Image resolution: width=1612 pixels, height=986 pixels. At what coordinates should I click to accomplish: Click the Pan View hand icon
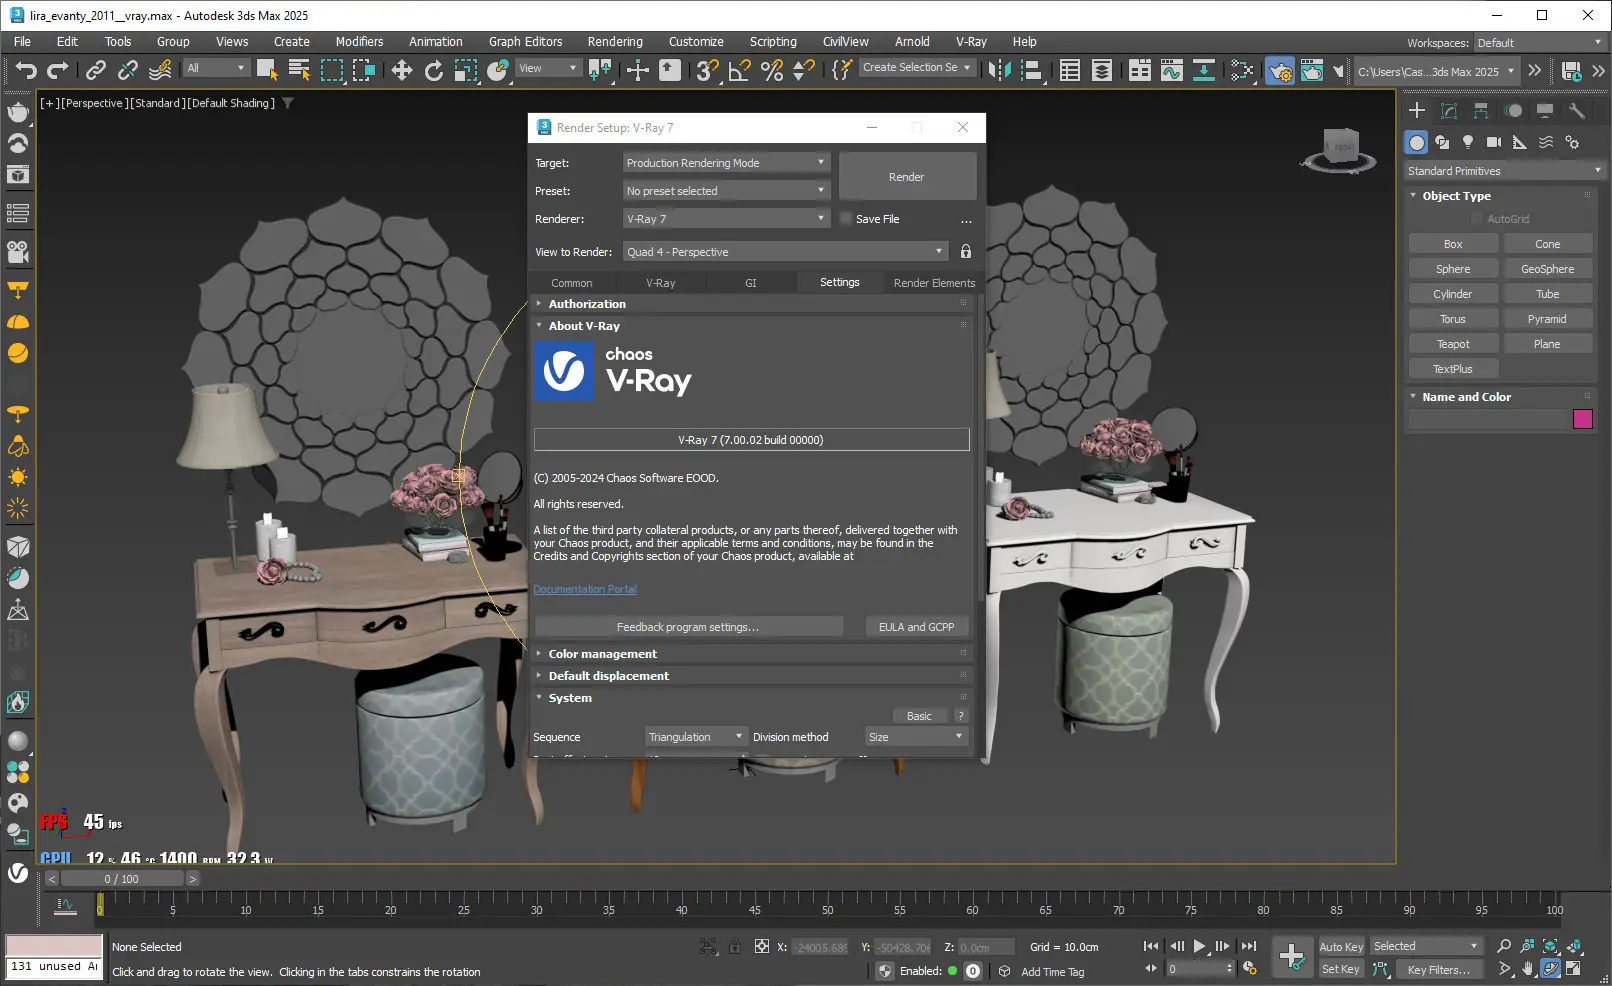tap(1527, 968)
